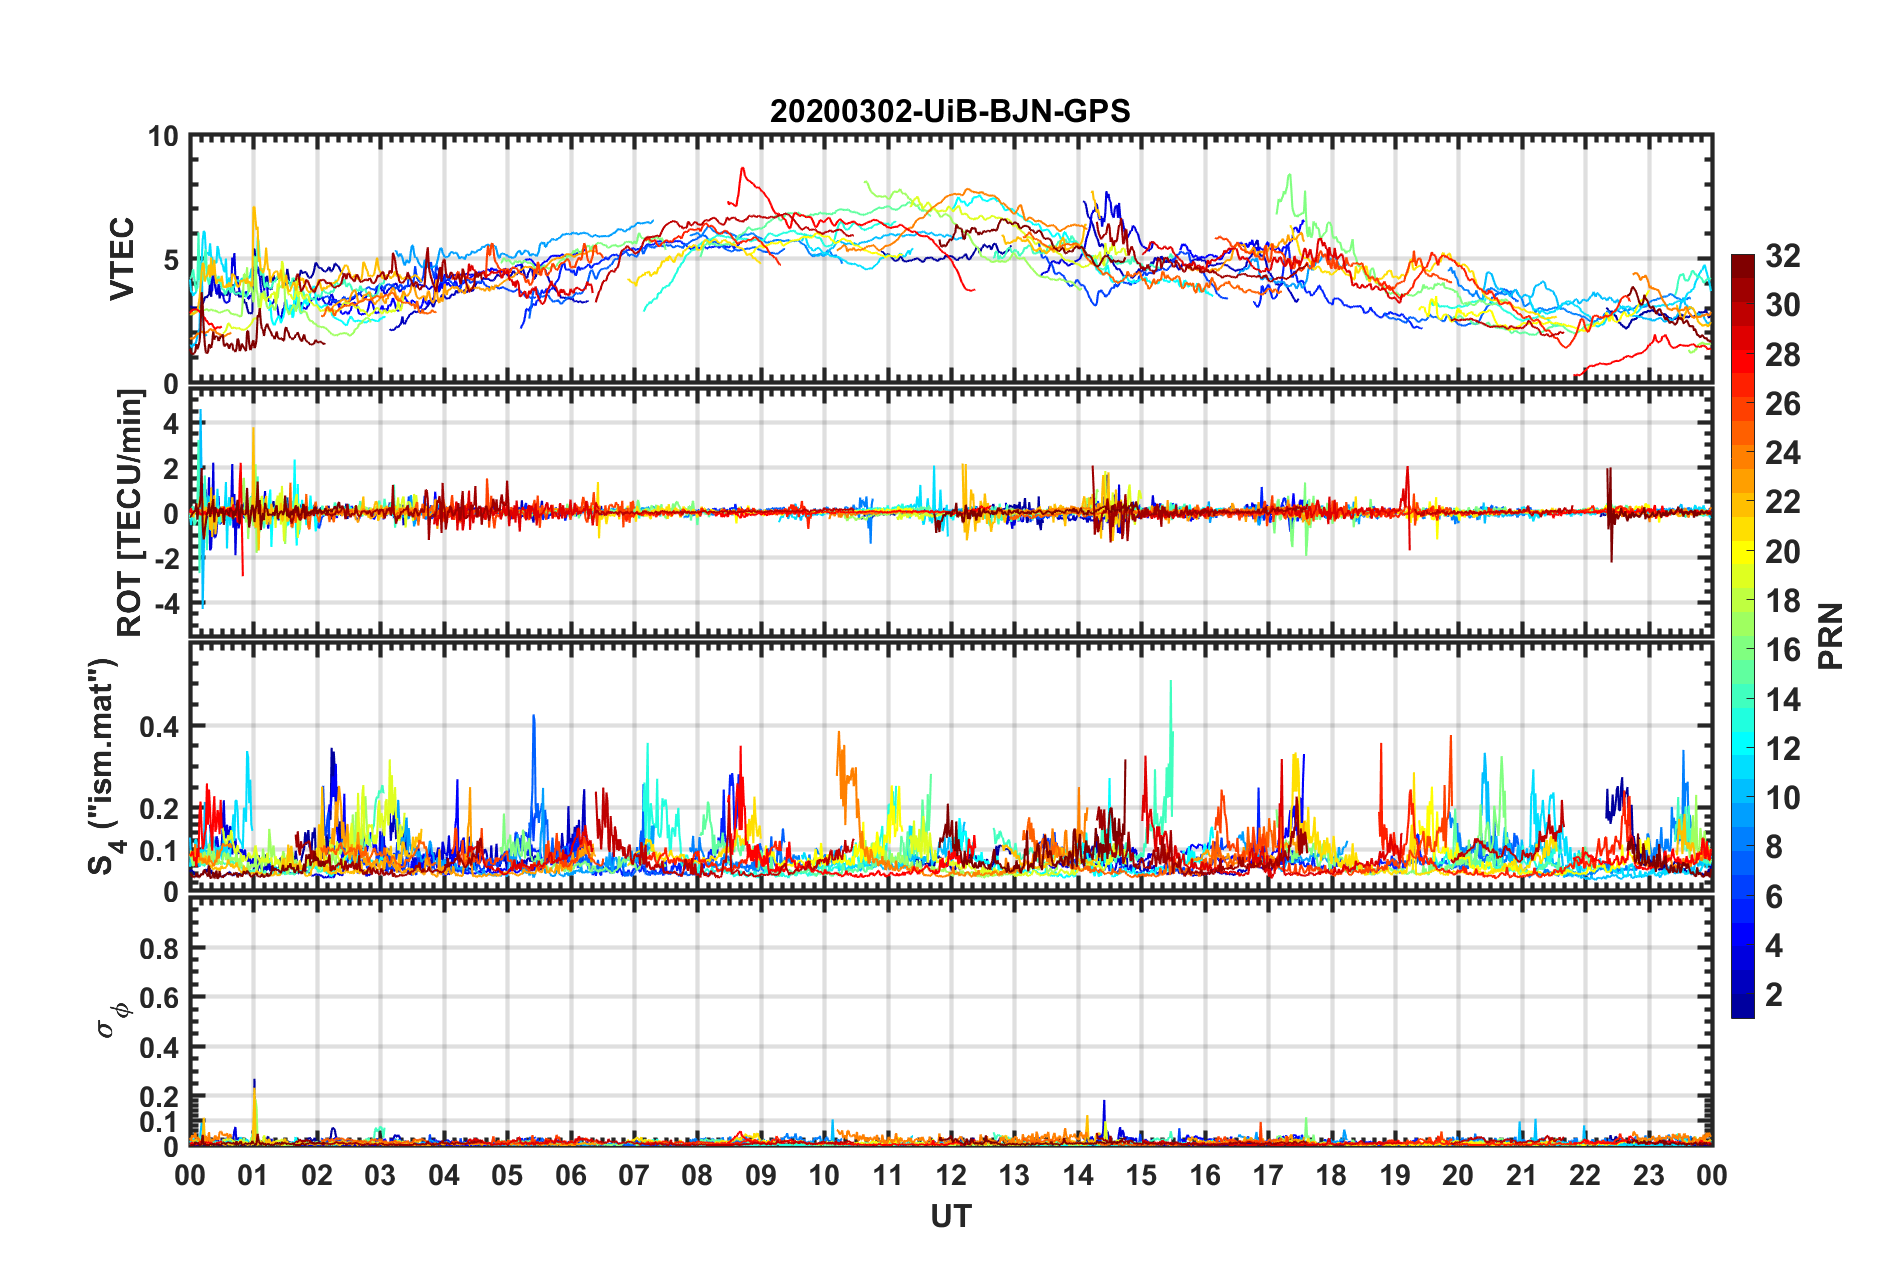Screen dimensions: 1902x1272
Task: Click colorbar tick value 8
Action: 1774,847
